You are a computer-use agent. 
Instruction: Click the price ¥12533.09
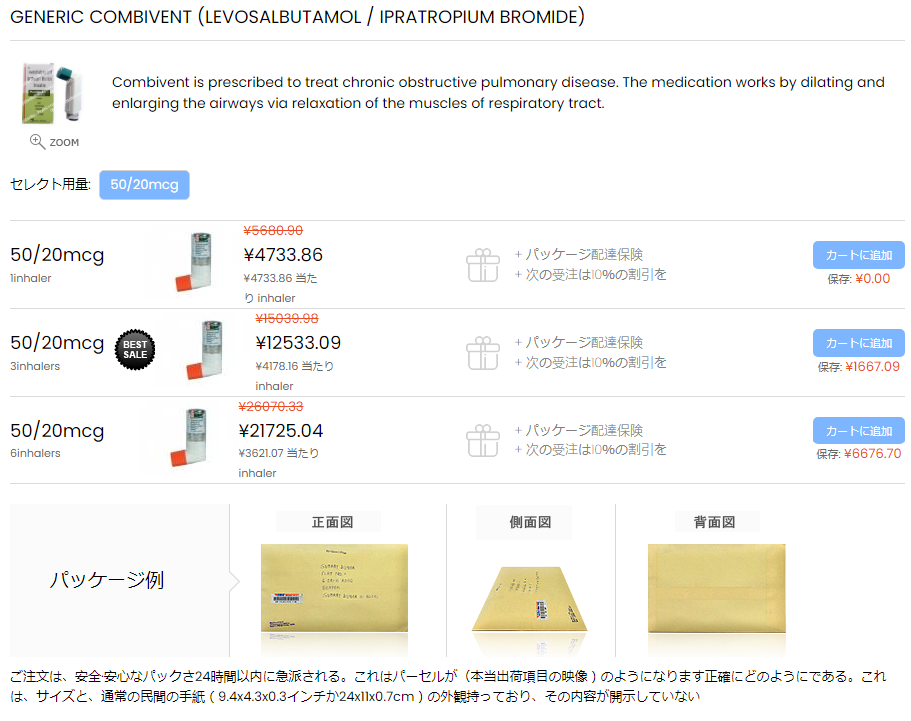tap(298, 343)
